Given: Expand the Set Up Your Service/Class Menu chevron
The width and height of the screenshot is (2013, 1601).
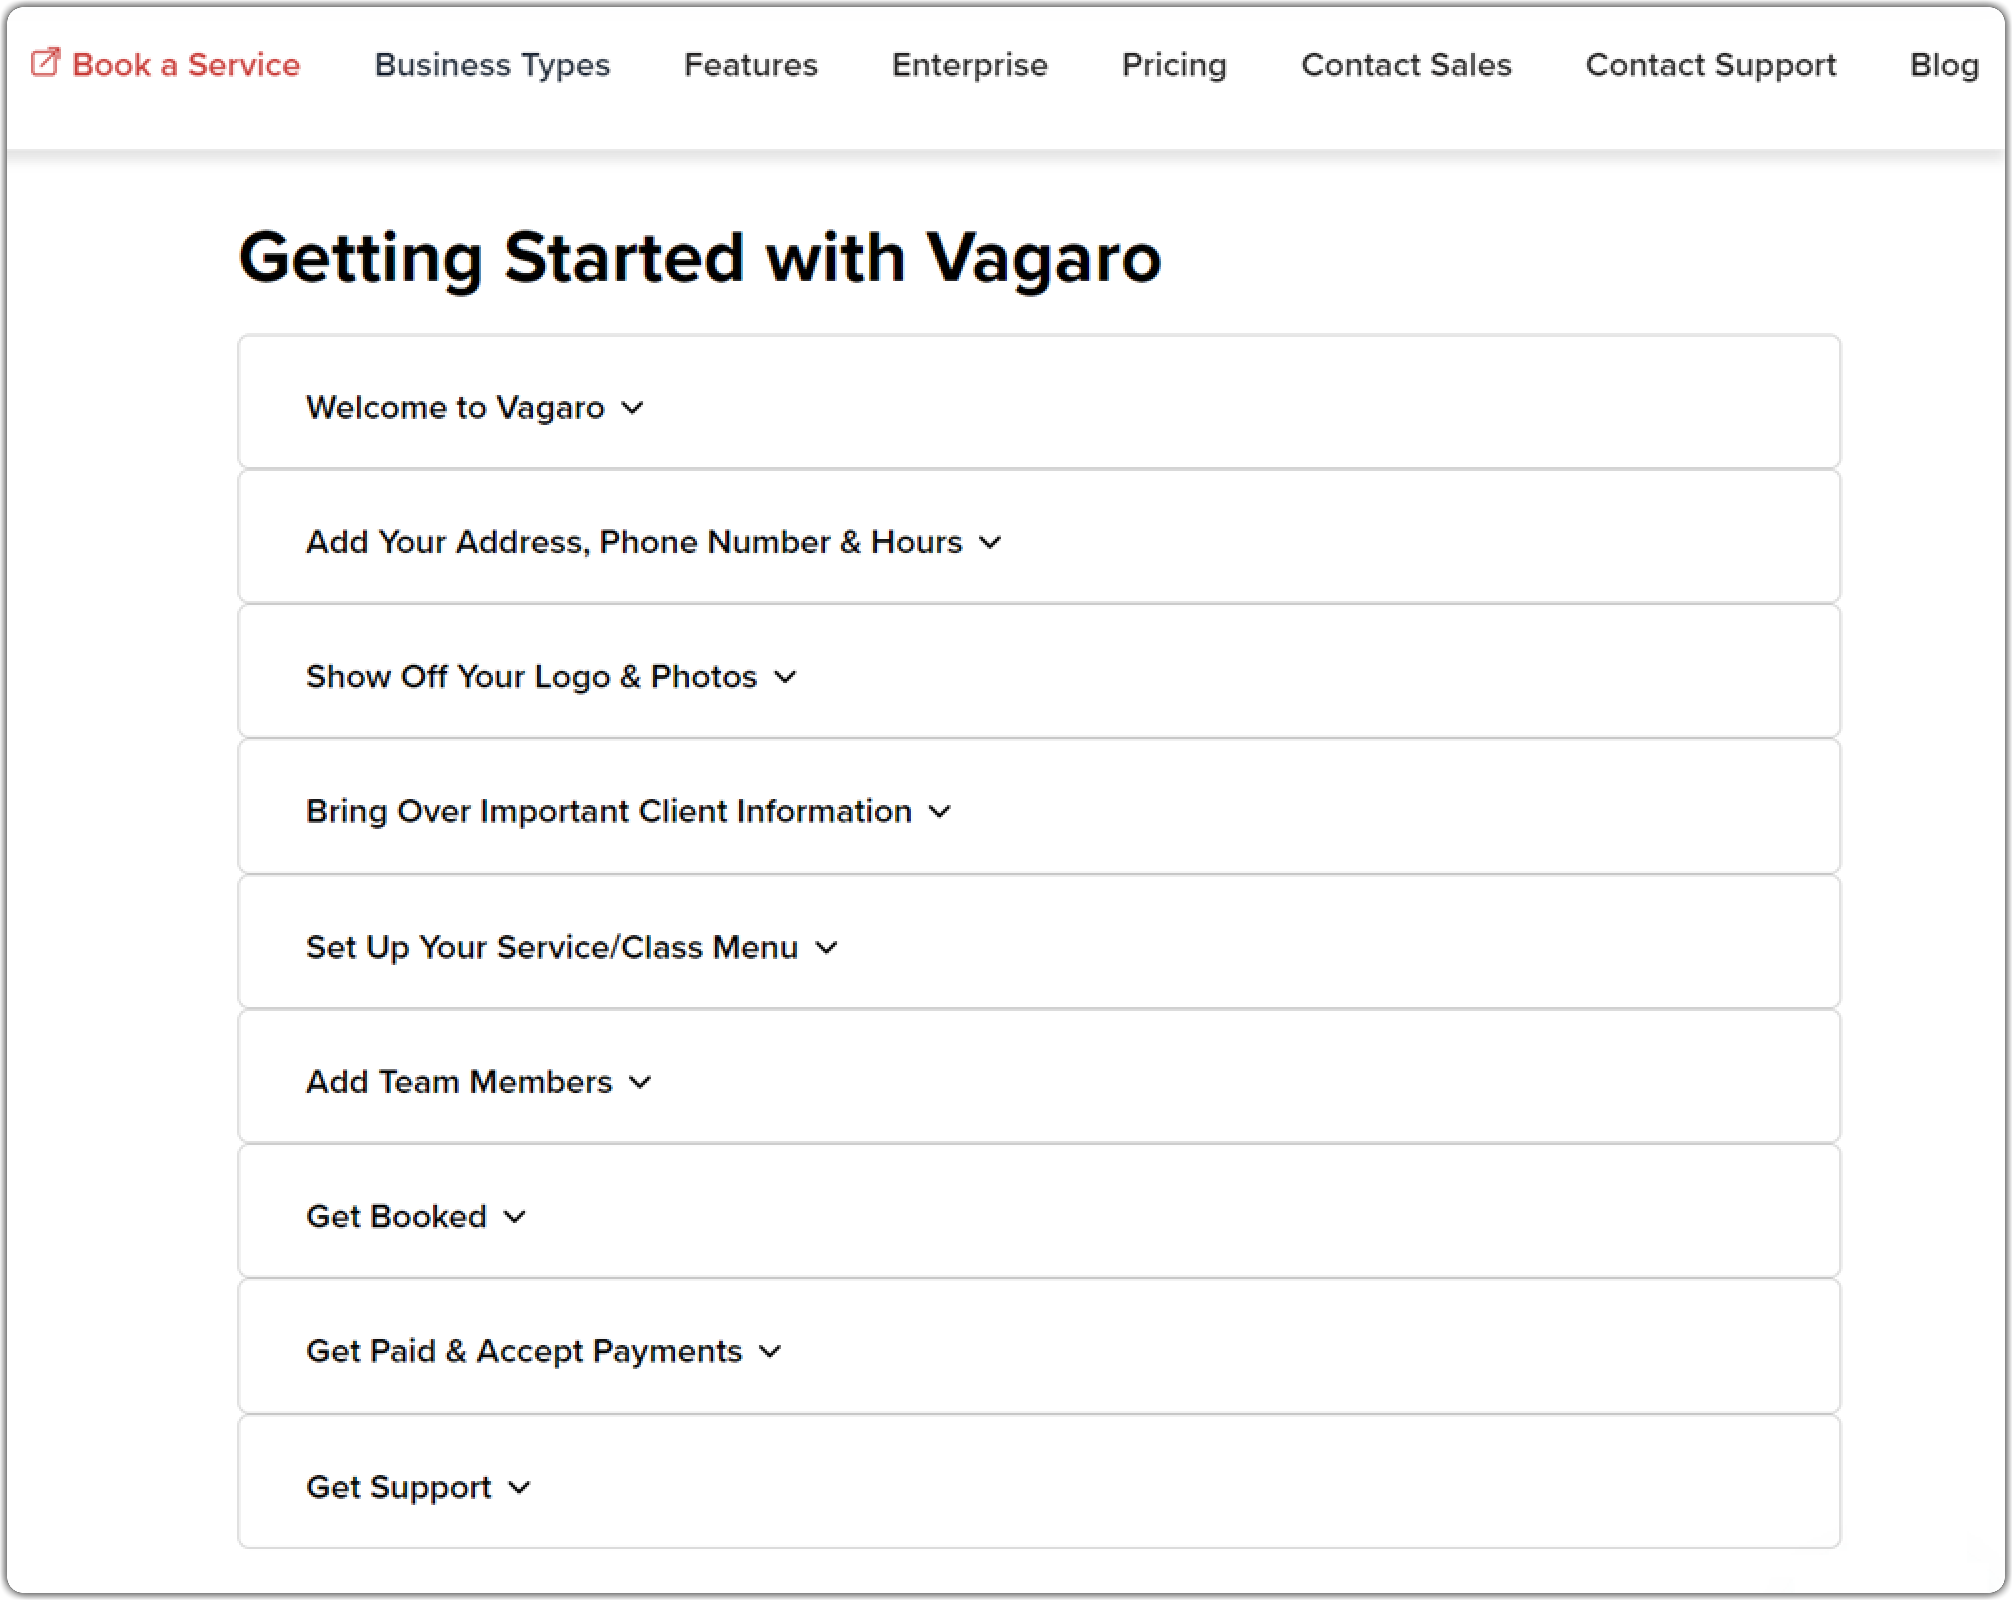Looking at the screenshot, I should [x=827, y=948].
